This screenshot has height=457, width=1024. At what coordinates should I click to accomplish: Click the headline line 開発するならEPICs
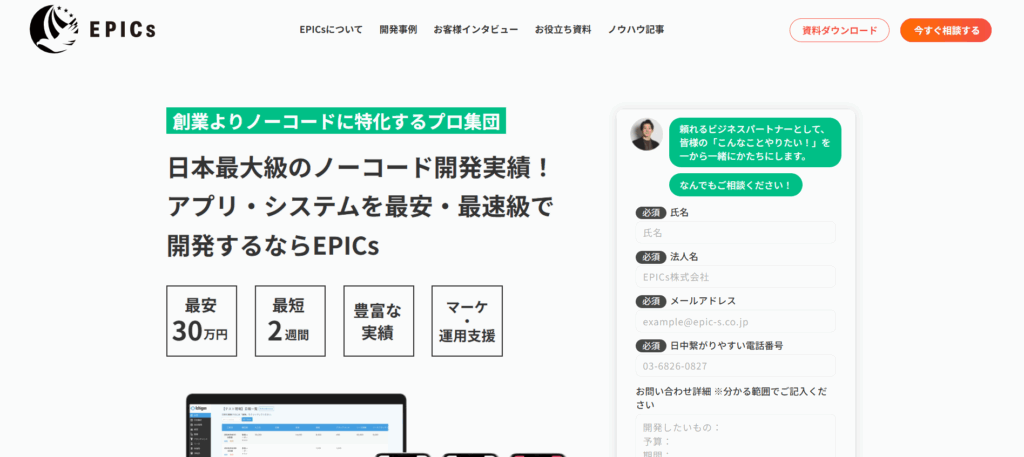(273, 246)
